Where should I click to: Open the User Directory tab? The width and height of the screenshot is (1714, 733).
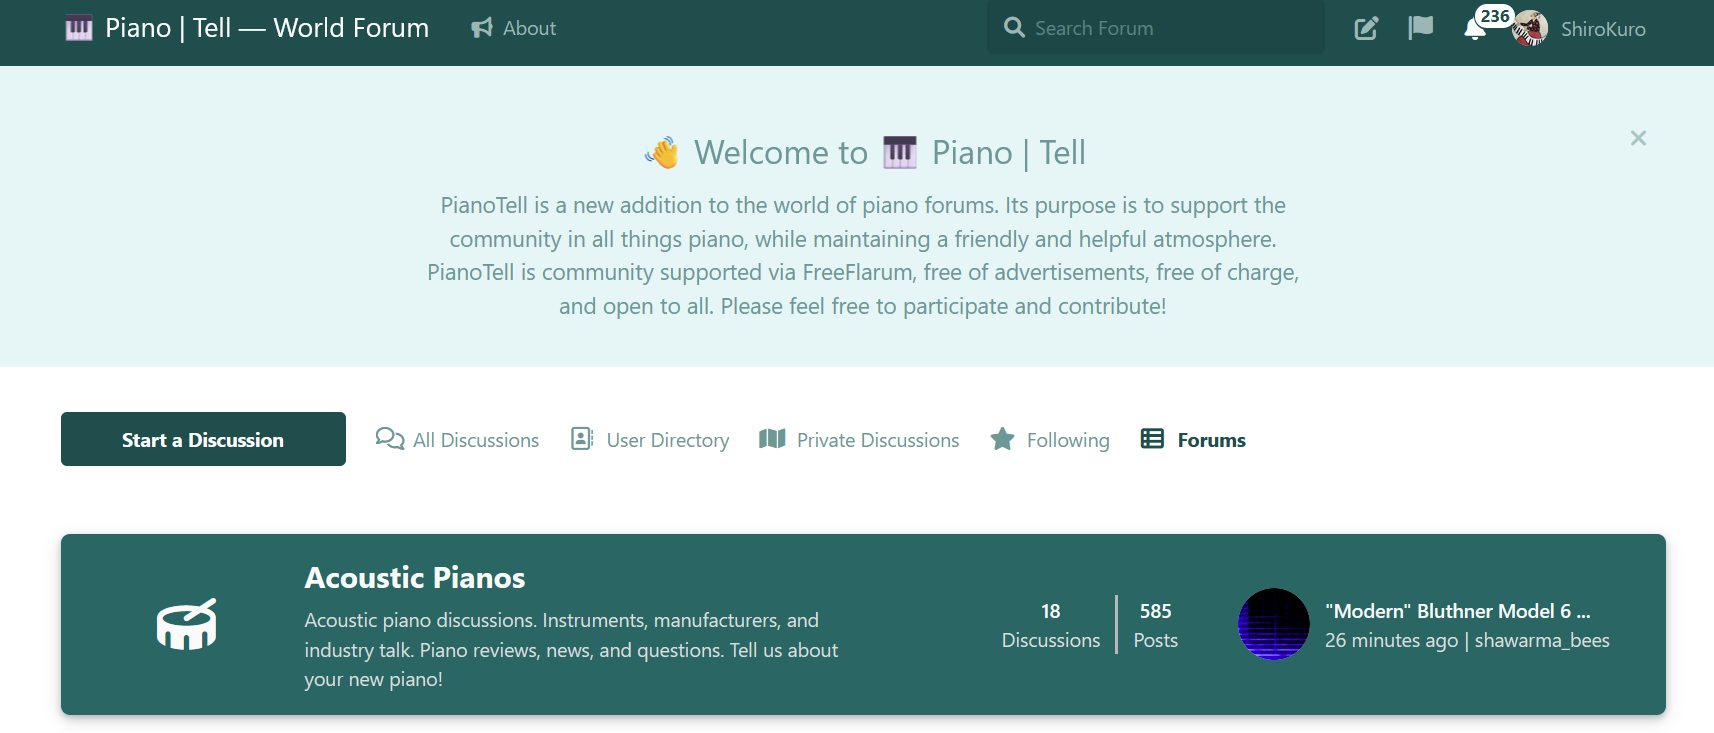tap(650, 440)
